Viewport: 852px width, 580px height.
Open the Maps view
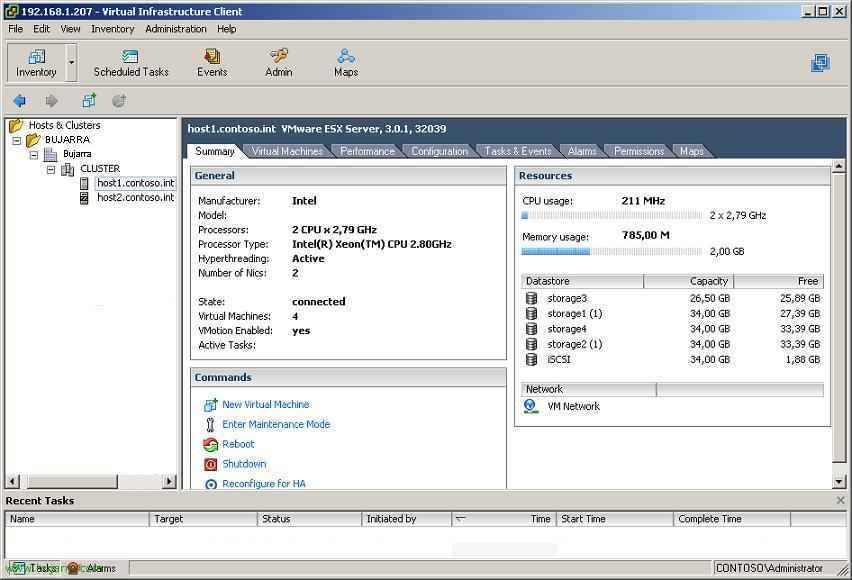346,63
